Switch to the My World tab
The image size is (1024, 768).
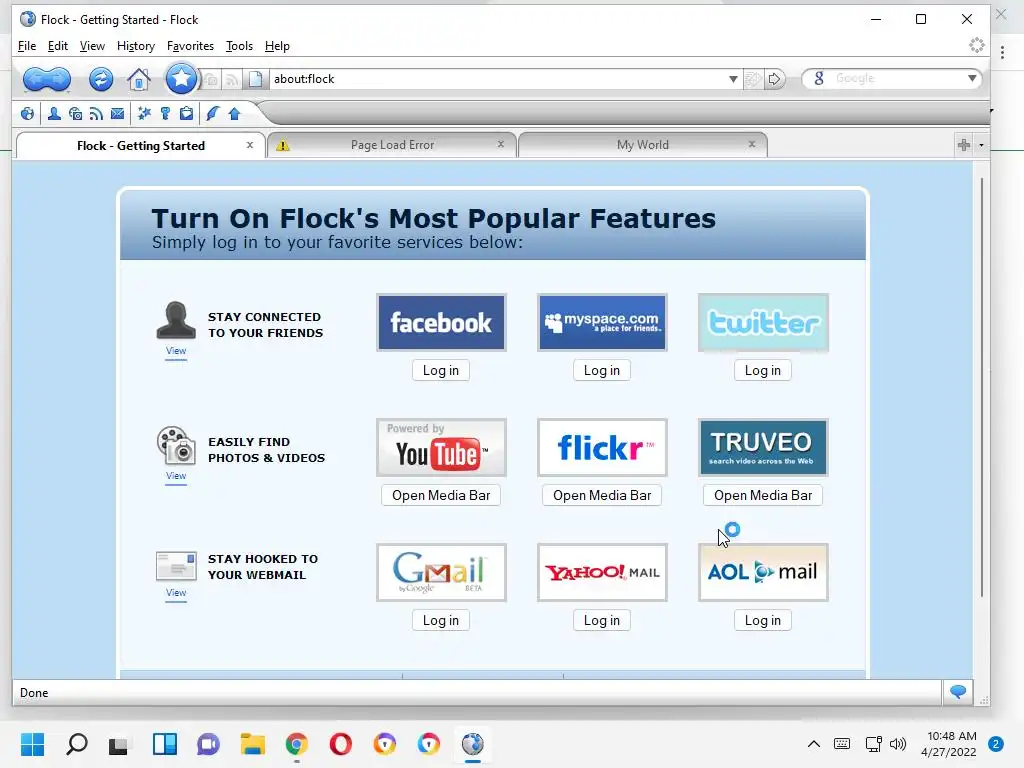[x=643, y=145]
